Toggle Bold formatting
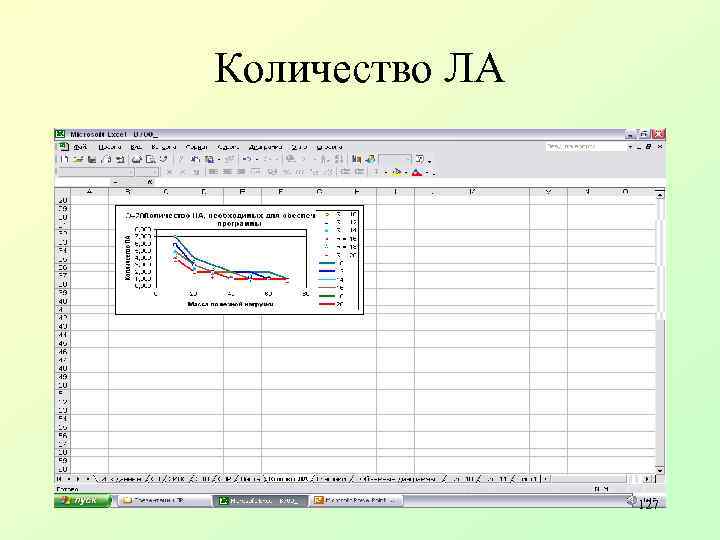This screenshot has width=720, height=540. 169,172
